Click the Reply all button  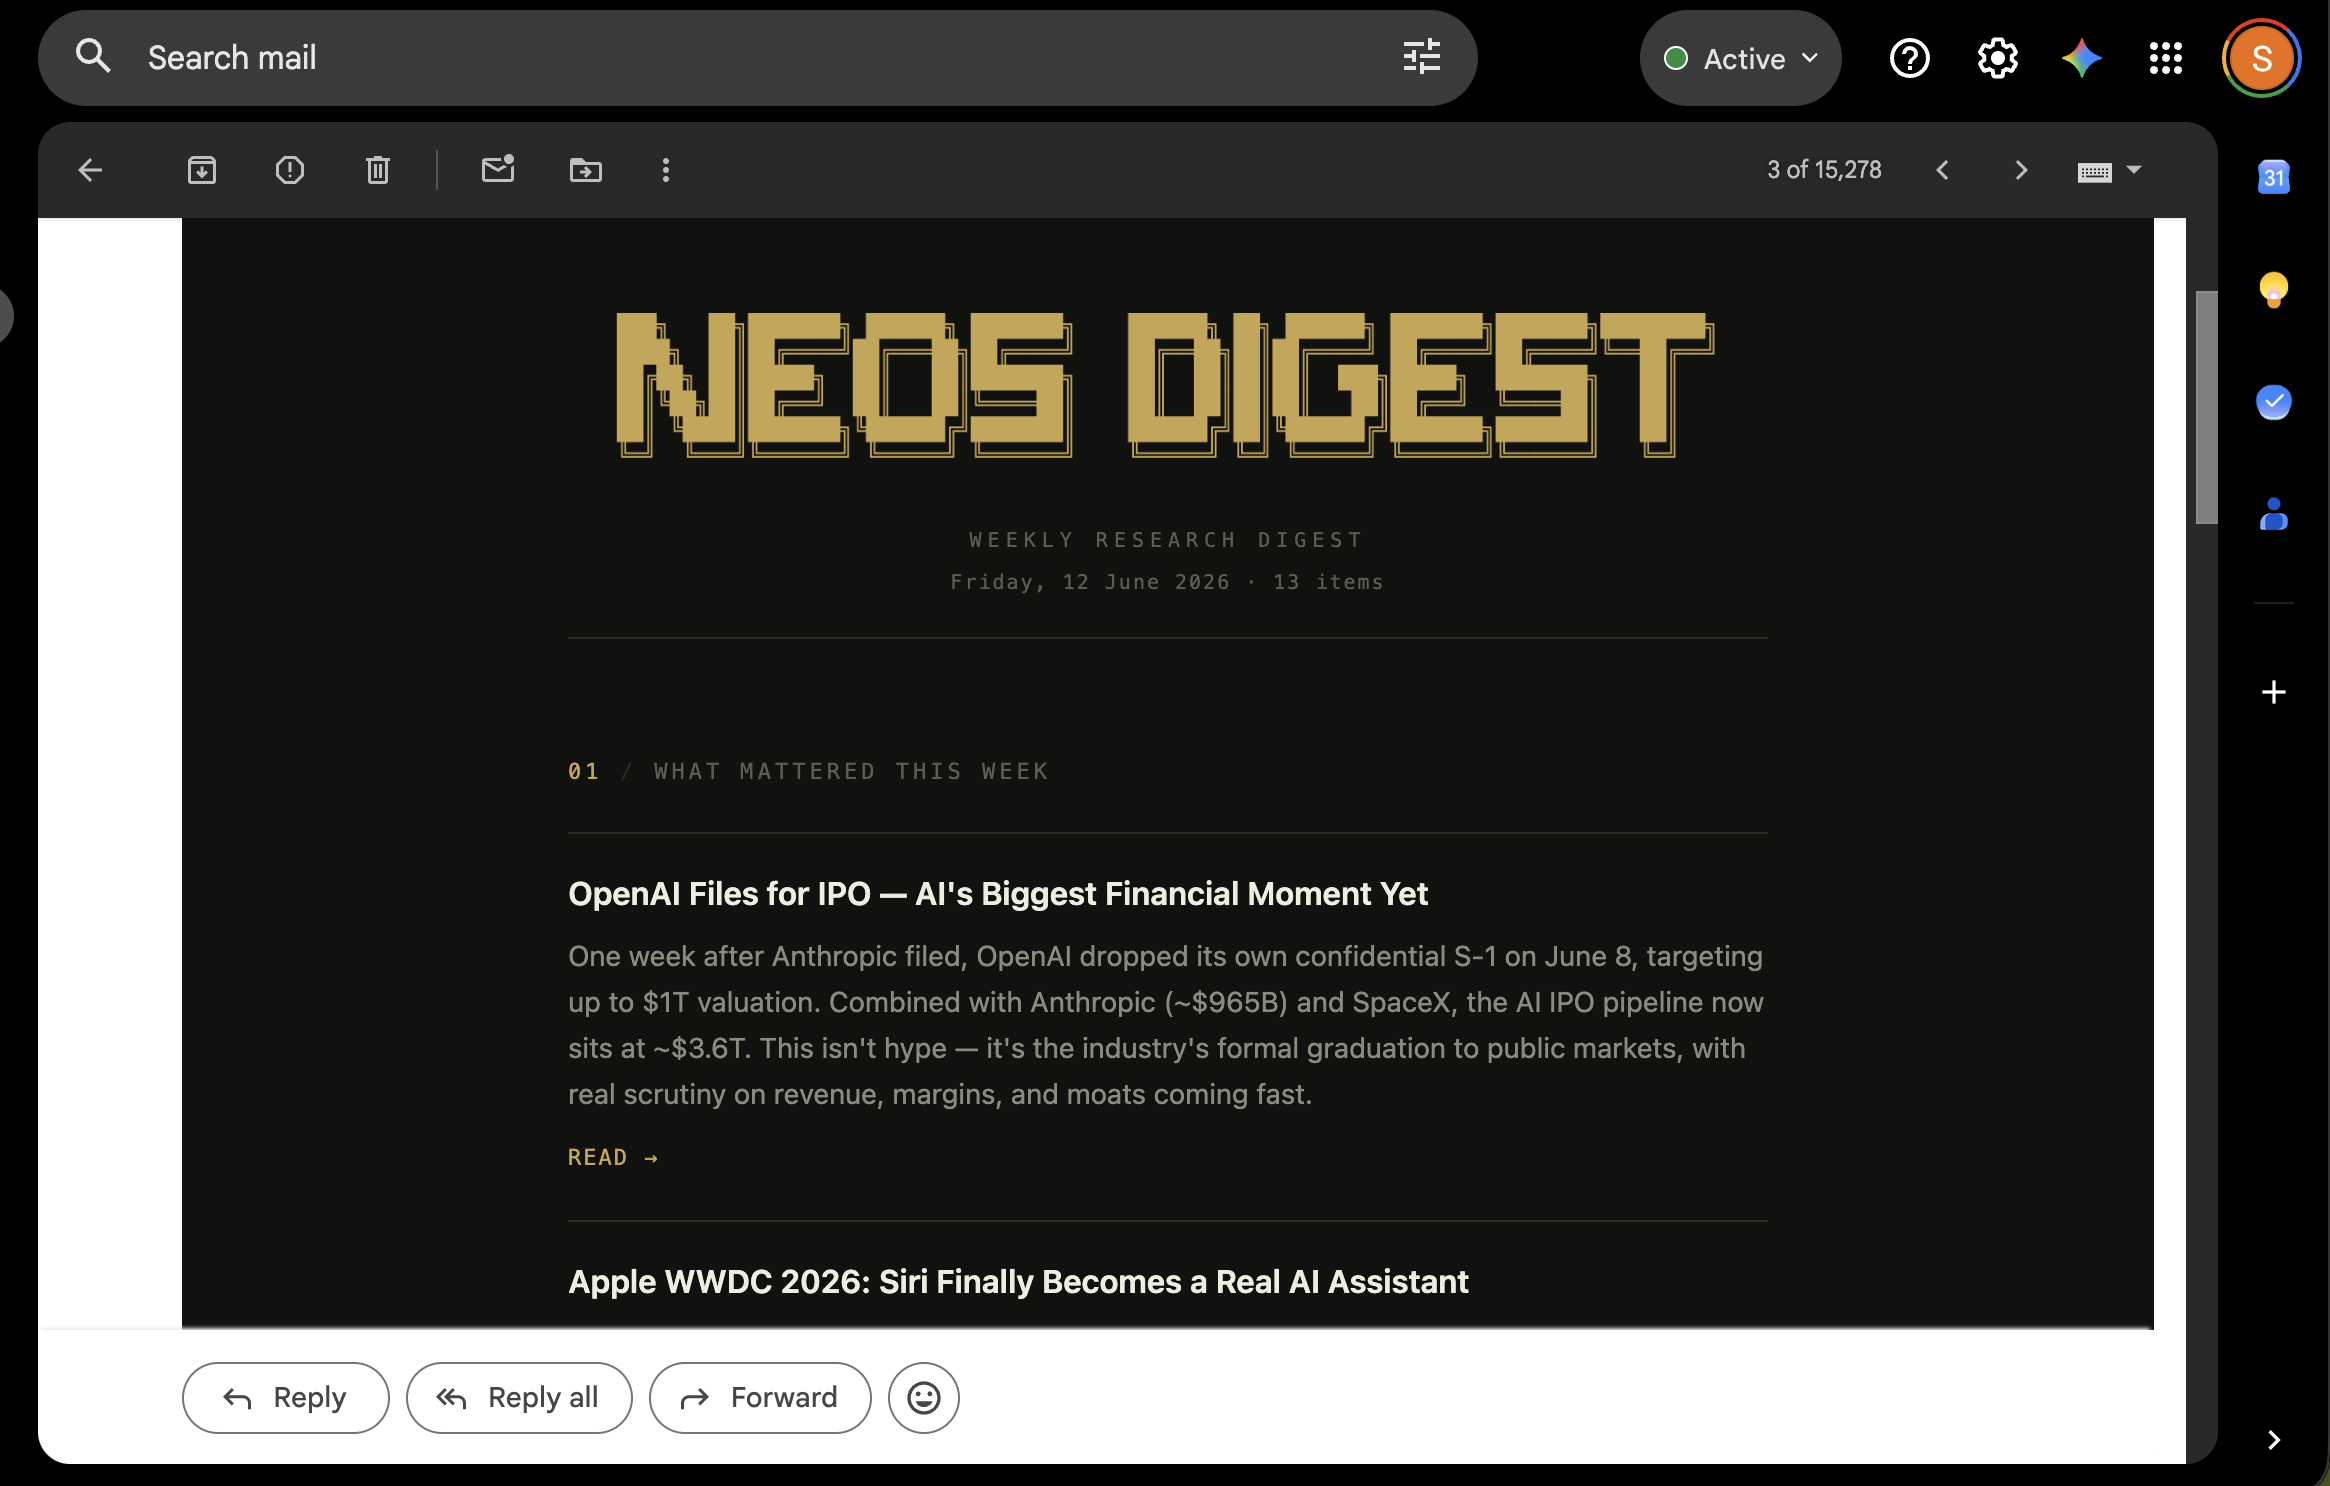point(519,1398)
